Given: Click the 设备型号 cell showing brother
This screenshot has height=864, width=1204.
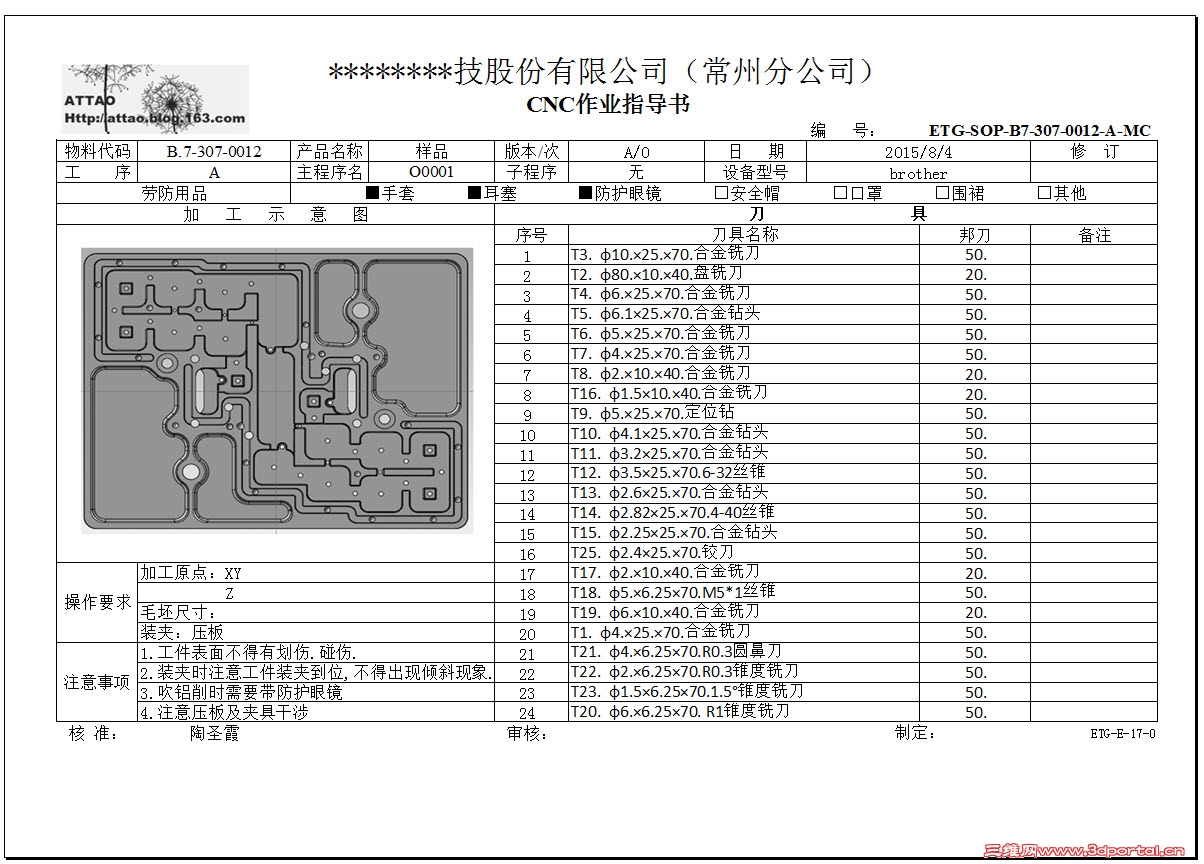Looking at the screenshot, I should 918,172.
